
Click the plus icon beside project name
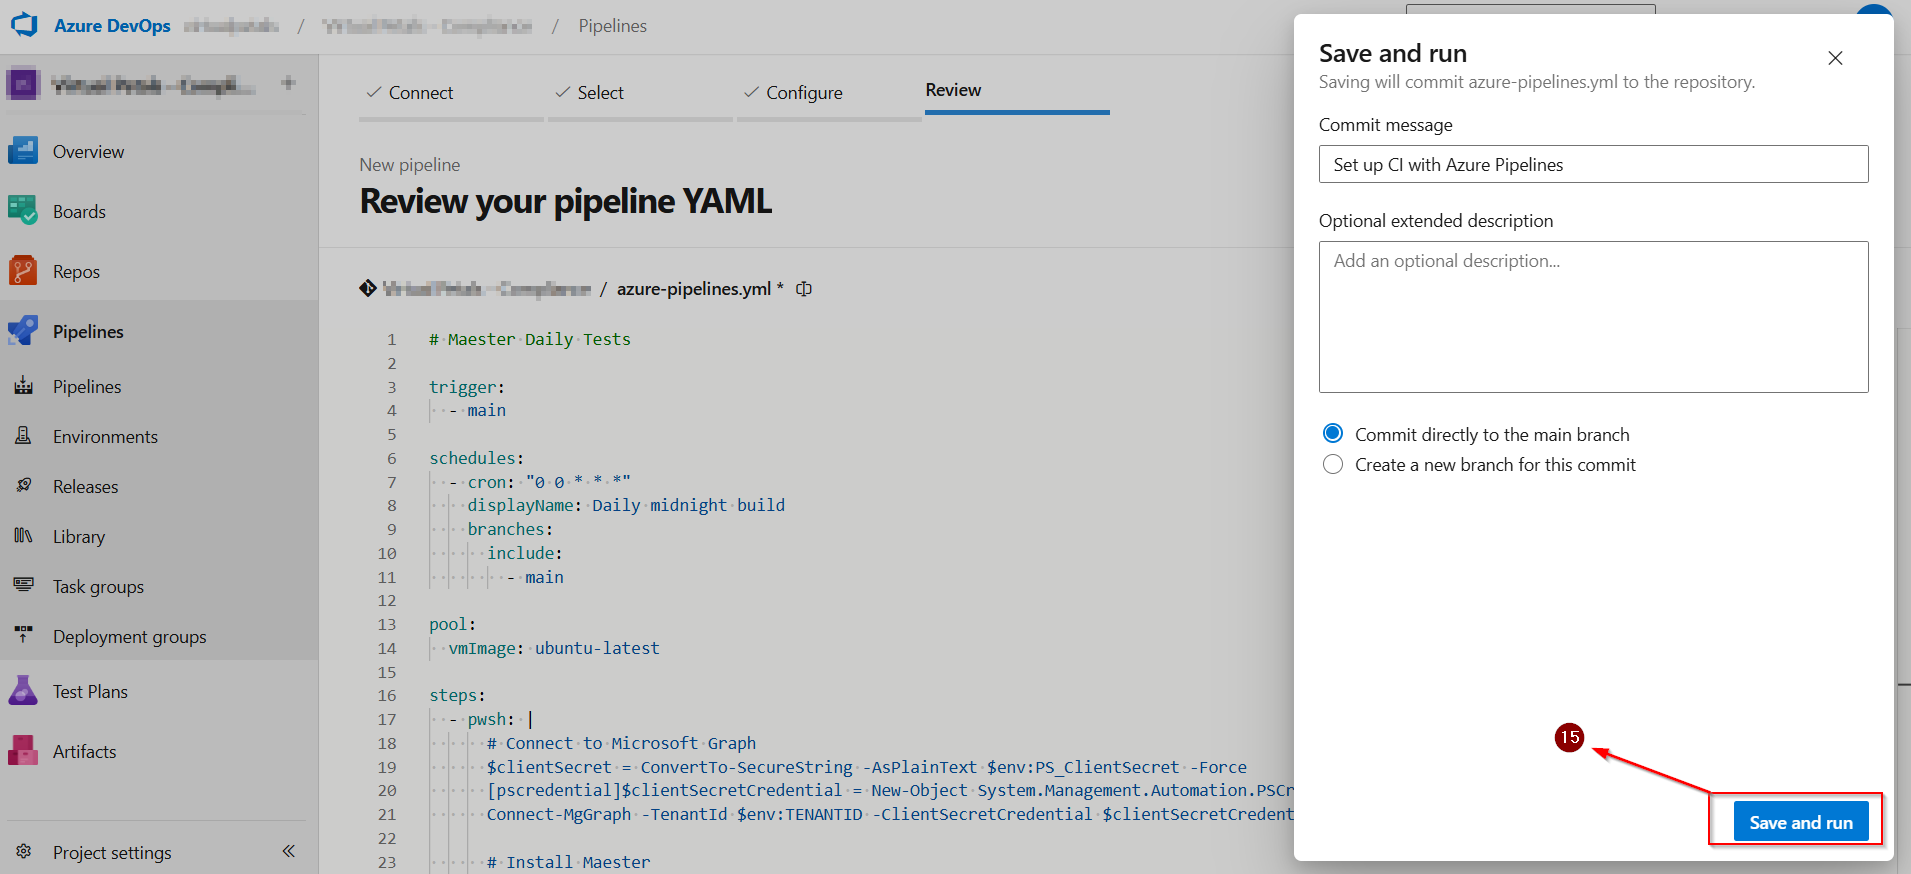click(x=288, y=83)
